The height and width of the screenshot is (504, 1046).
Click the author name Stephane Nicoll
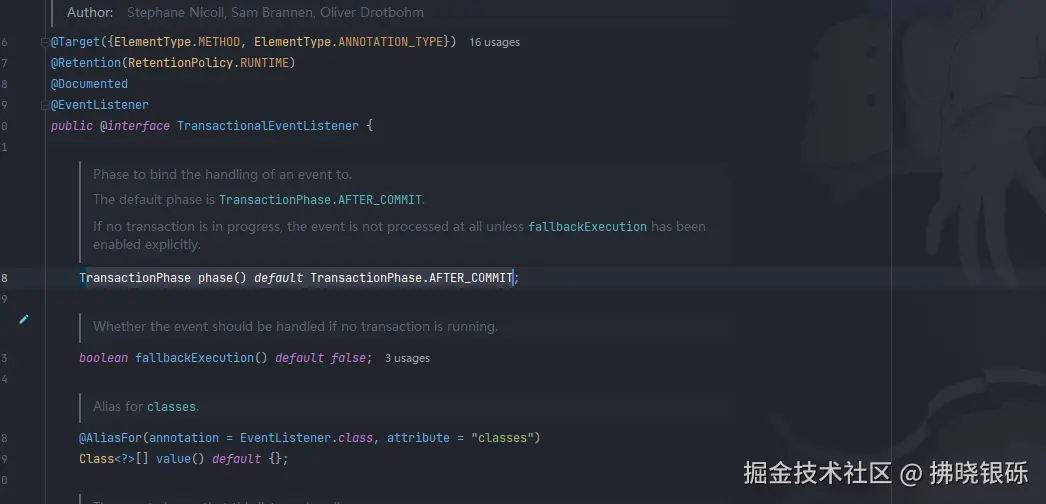pyautogui.click(x=175, y=13)
